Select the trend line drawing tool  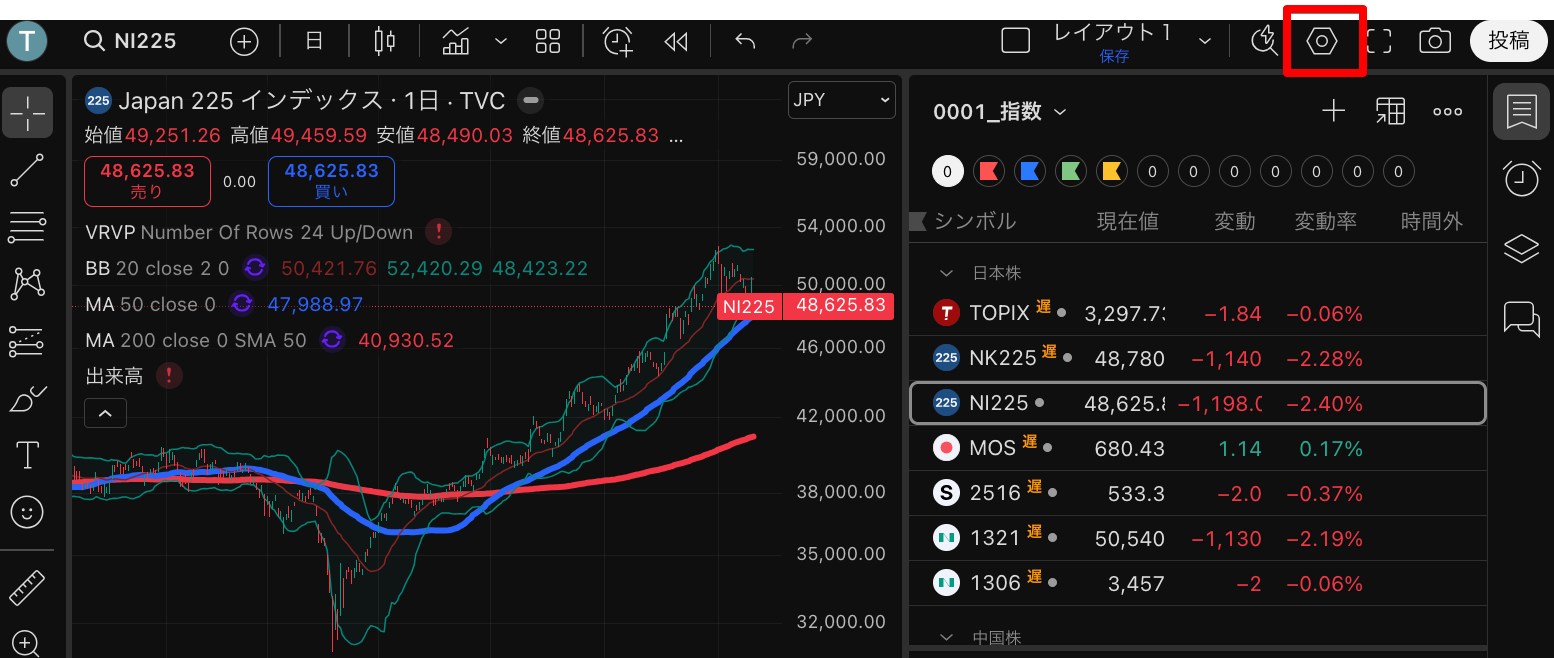27,170
